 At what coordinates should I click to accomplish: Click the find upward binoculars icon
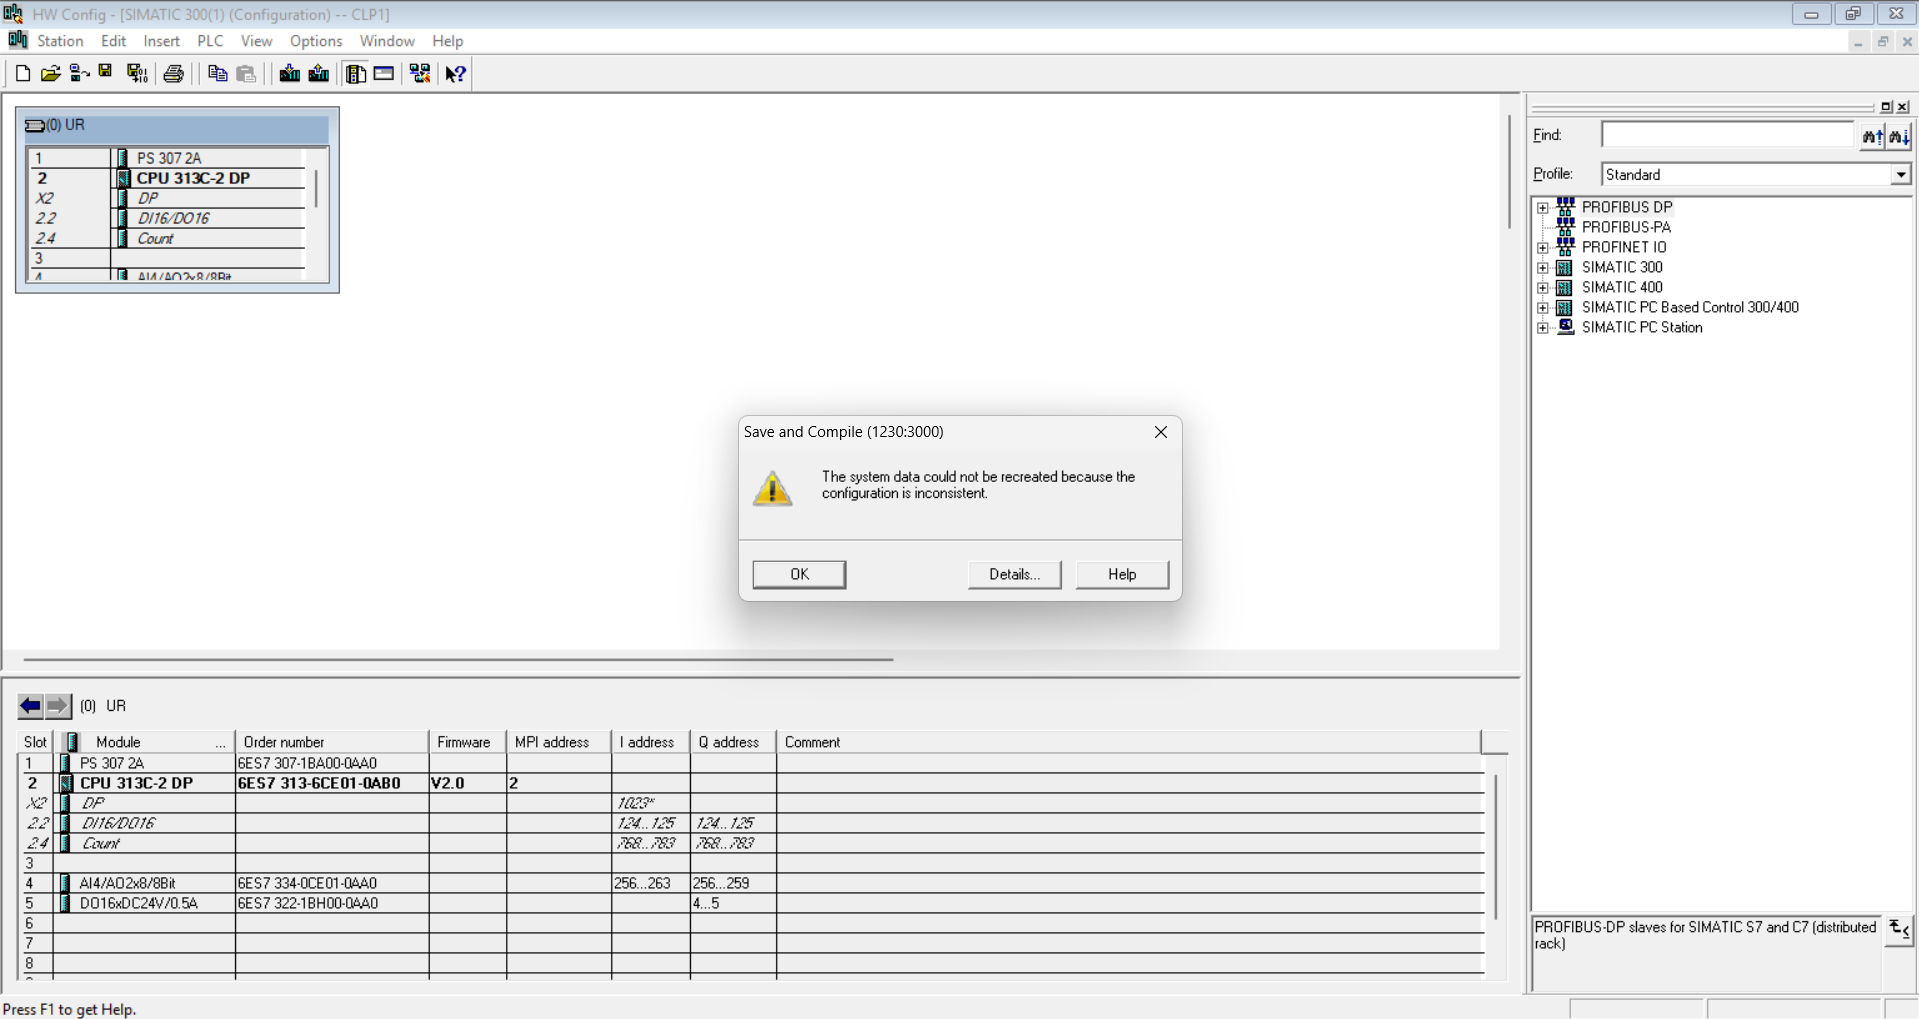1872,136
